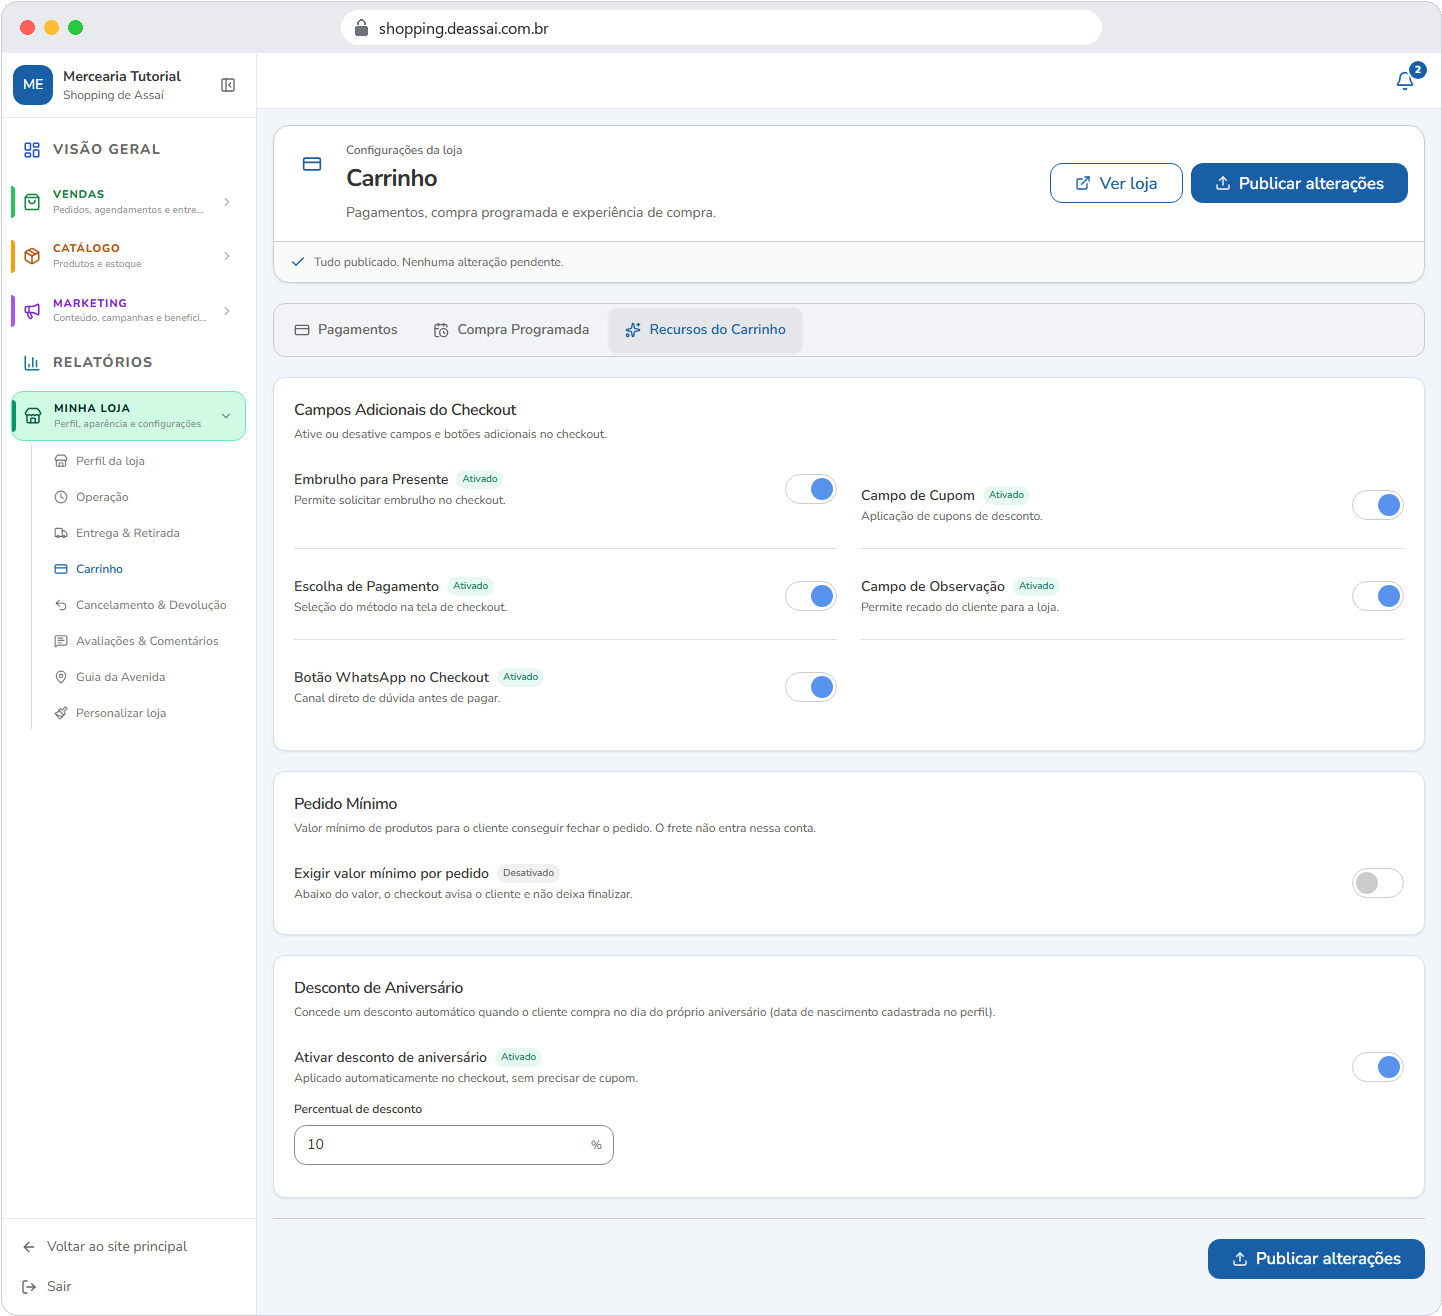1442x1316 pixels.
Task: Click the Entrega & Retirada truck icon
Action: [x=61, y=533]
